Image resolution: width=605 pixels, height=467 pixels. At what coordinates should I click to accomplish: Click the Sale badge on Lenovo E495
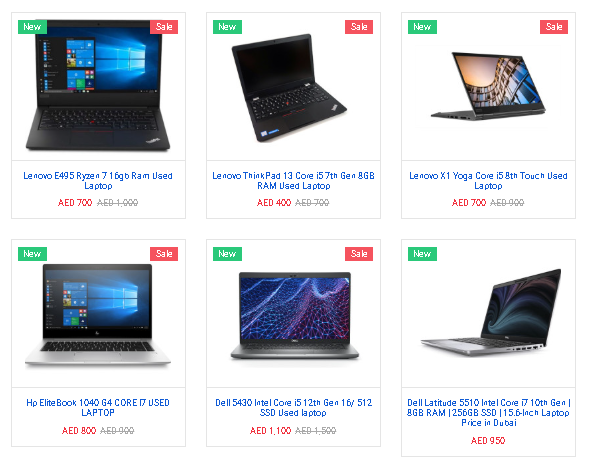[164, 27]
